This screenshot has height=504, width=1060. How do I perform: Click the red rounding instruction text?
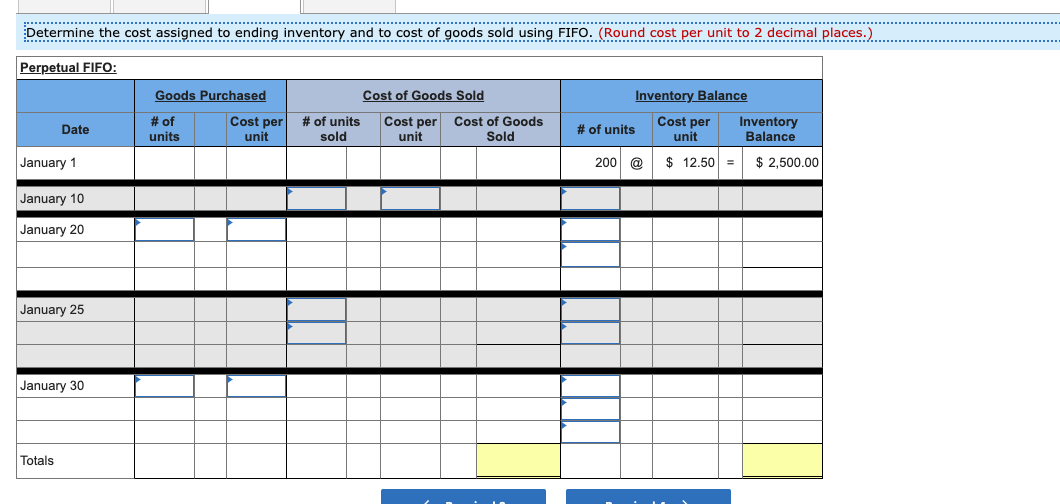736,32
